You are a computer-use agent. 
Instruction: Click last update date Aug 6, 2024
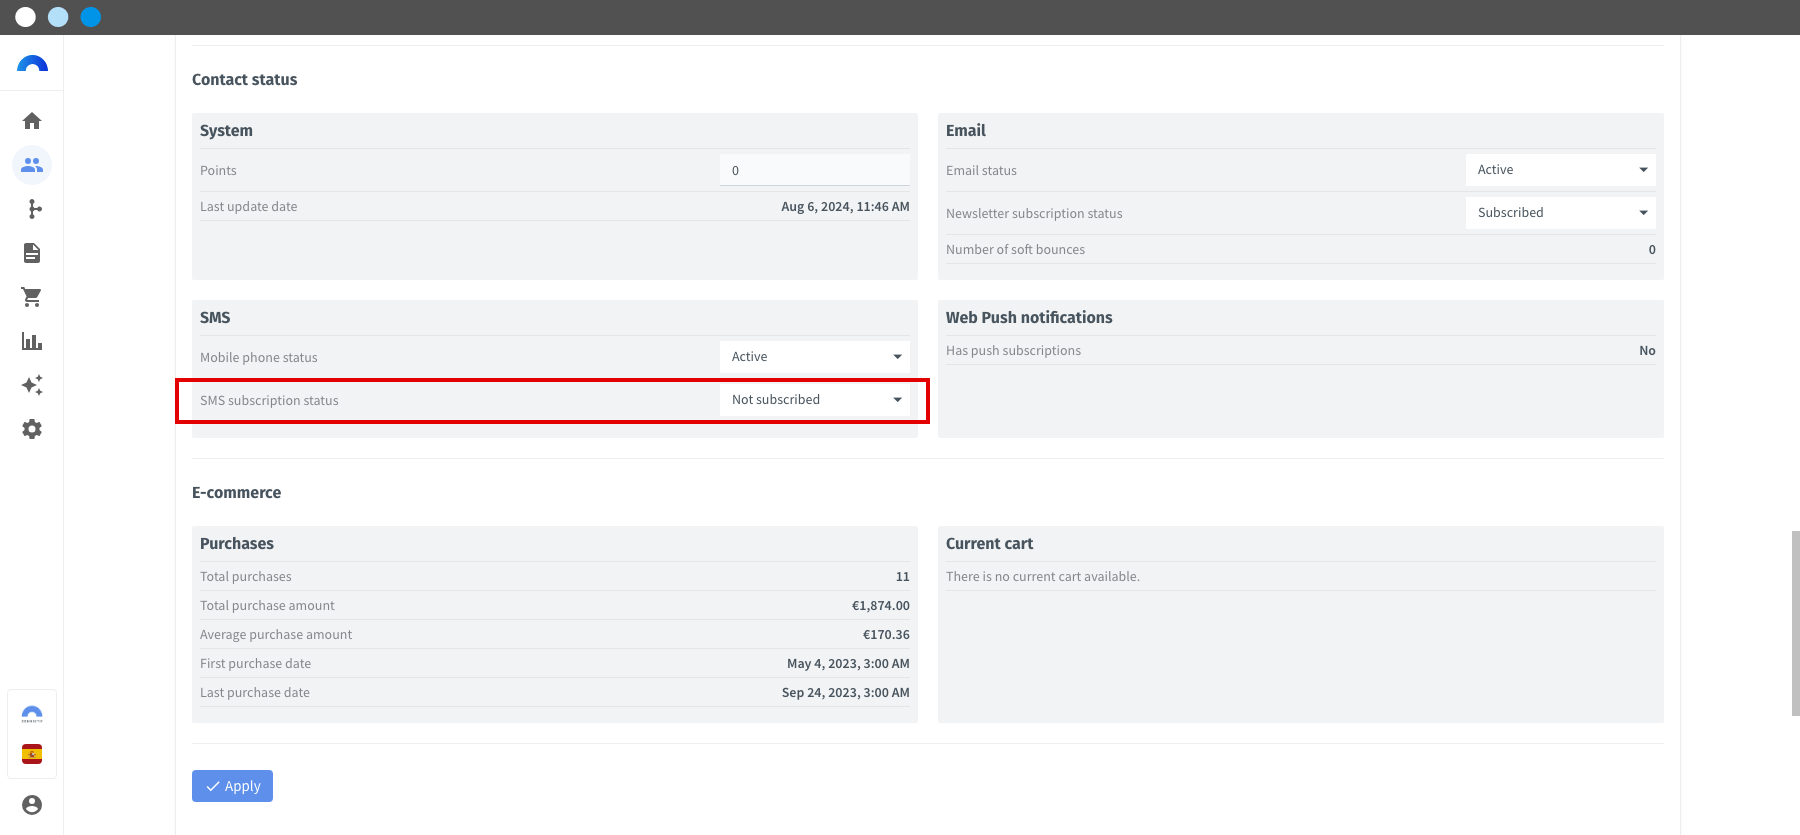pyautogui.click(x=845, y=207)
